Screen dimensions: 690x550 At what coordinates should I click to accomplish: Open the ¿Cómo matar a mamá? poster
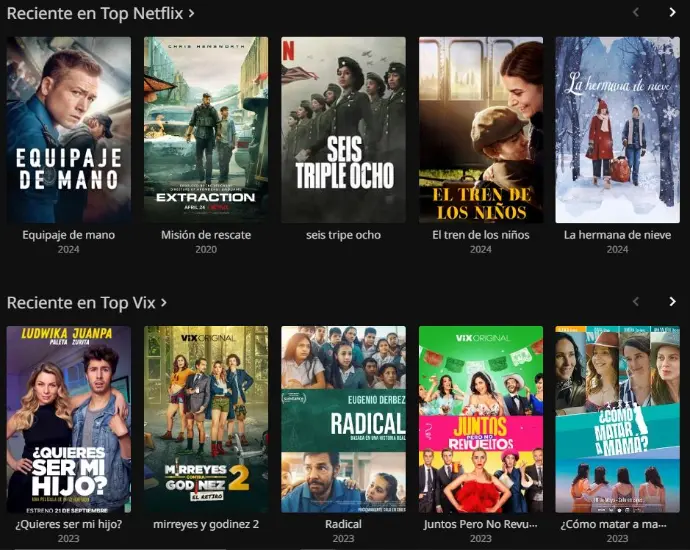click(x=617, y=419)
